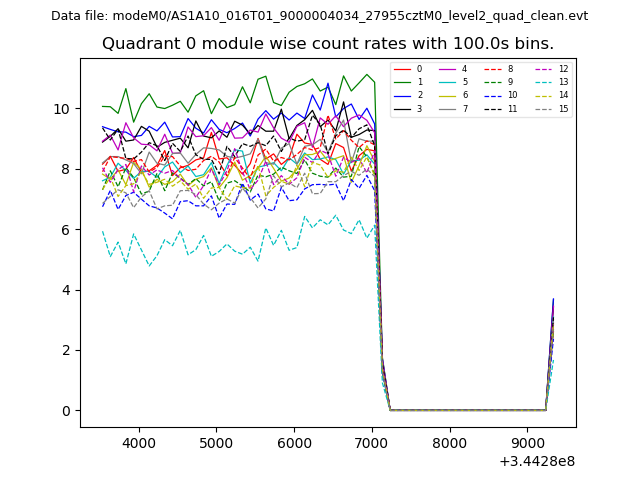Click the y-axis tick label 6

pyautogui.click(x=67, y=229)
